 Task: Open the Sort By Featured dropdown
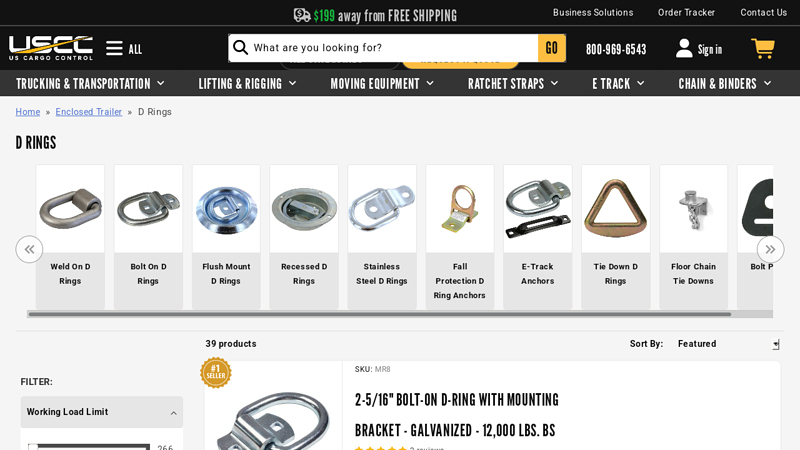pos(728,344)
